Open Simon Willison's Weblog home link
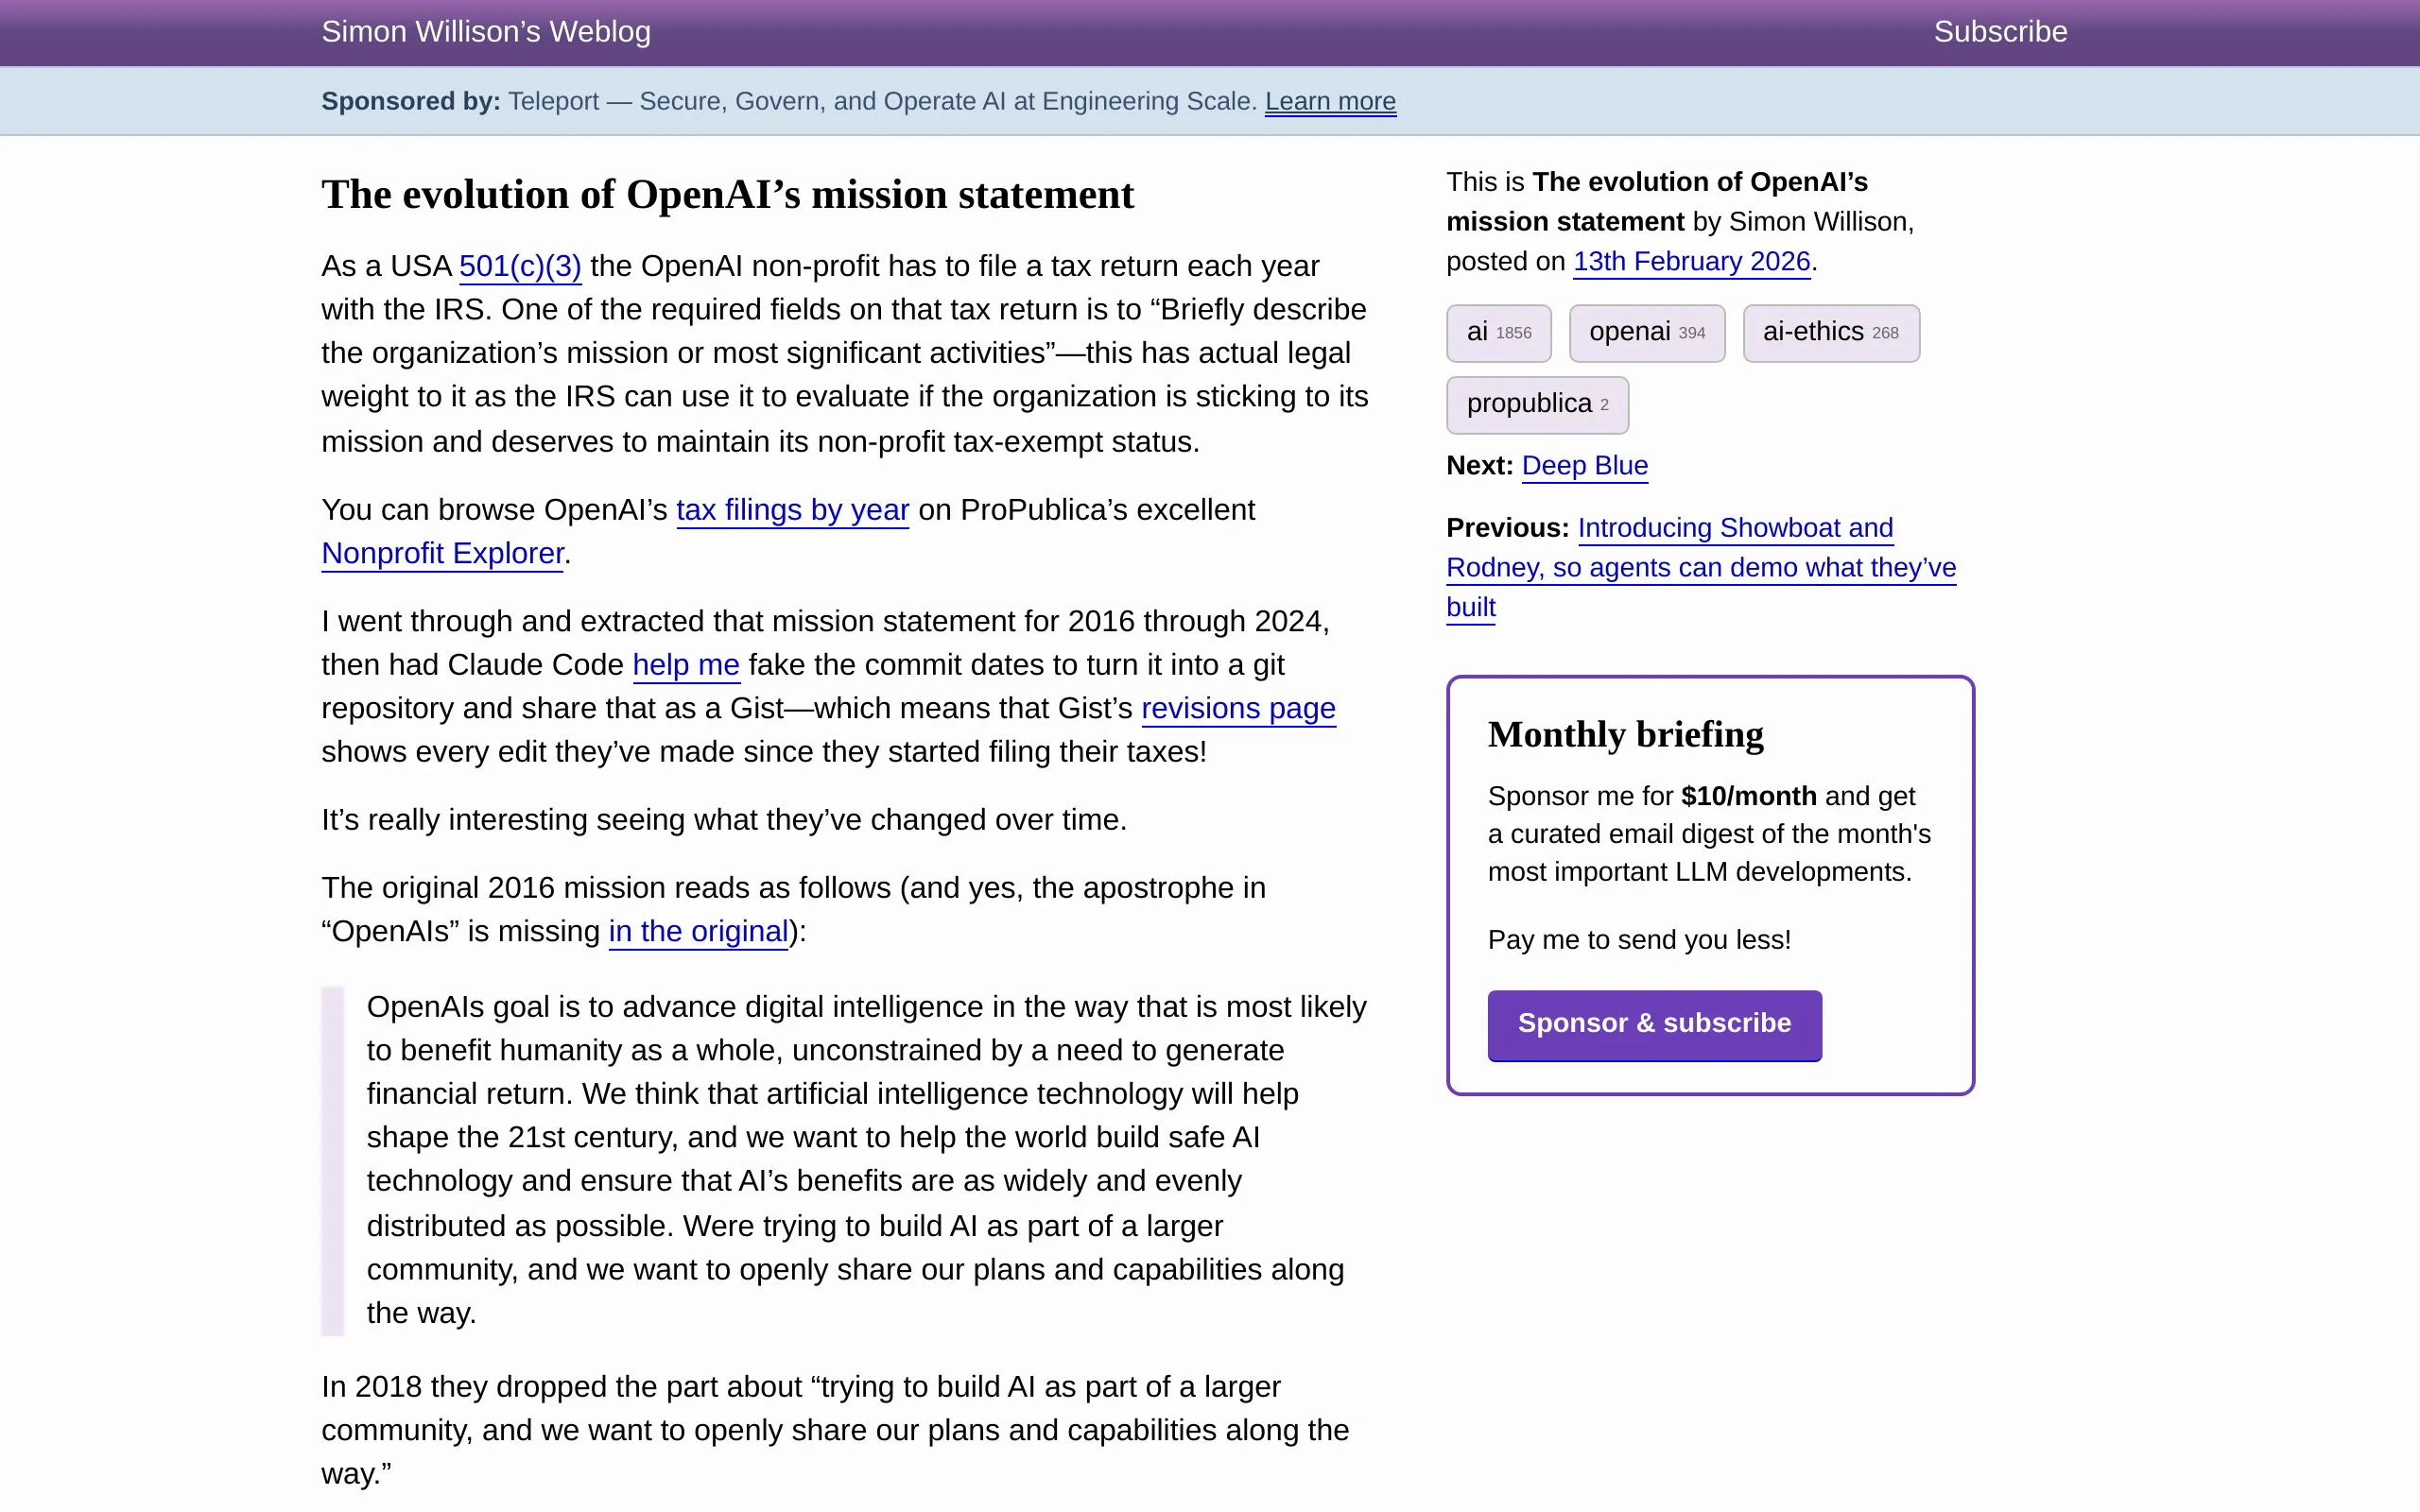Viewport: 2420px width, 1512px height. (x=485, y=32)
